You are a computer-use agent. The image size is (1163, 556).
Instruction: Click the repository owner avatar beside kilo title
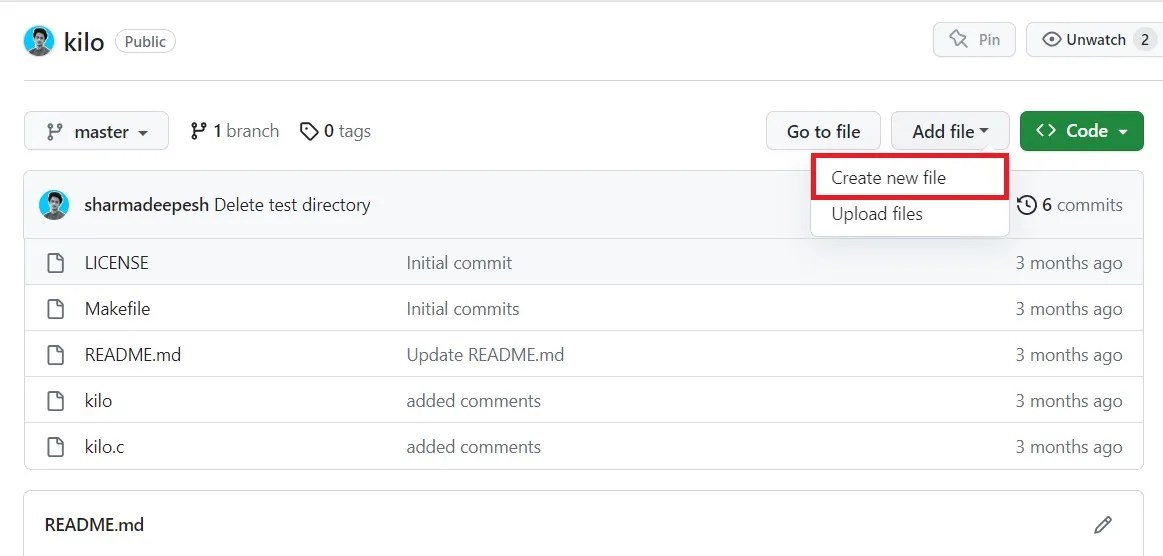(39, 42)
